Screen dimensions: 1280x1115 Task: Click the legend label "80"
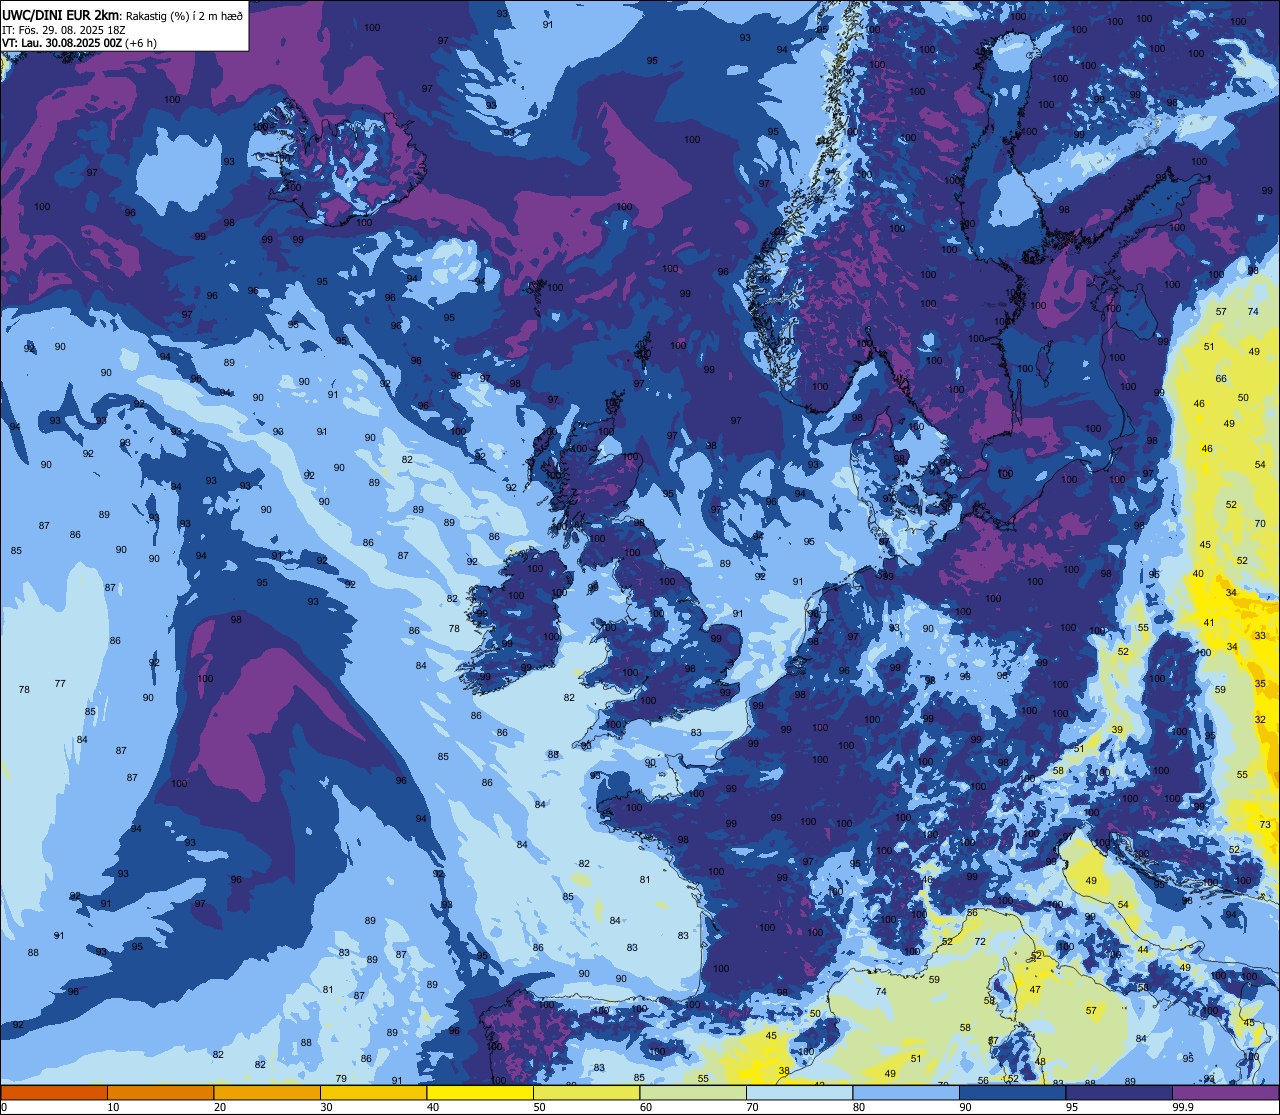(x=859, y=1107)
